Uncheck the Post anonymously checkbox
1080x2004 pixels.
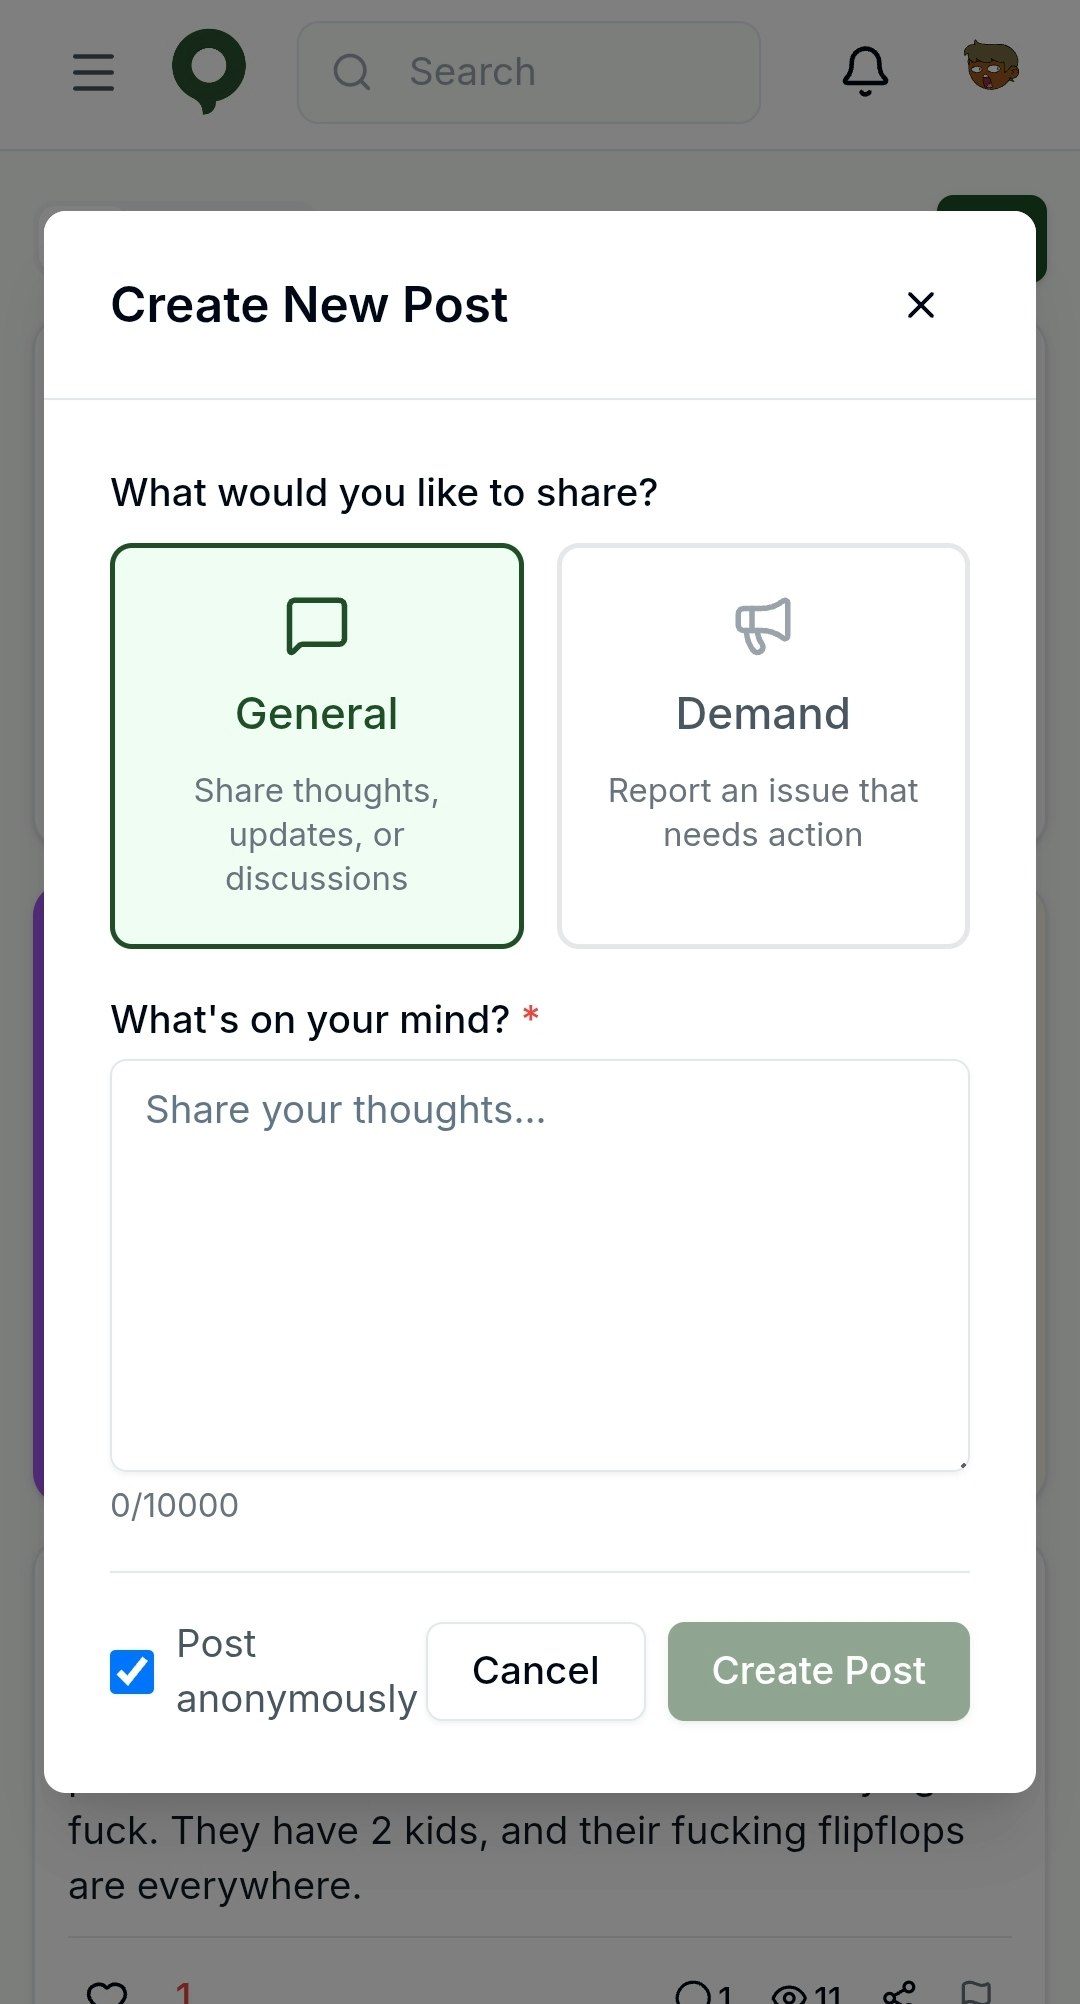coord(131,1671)
